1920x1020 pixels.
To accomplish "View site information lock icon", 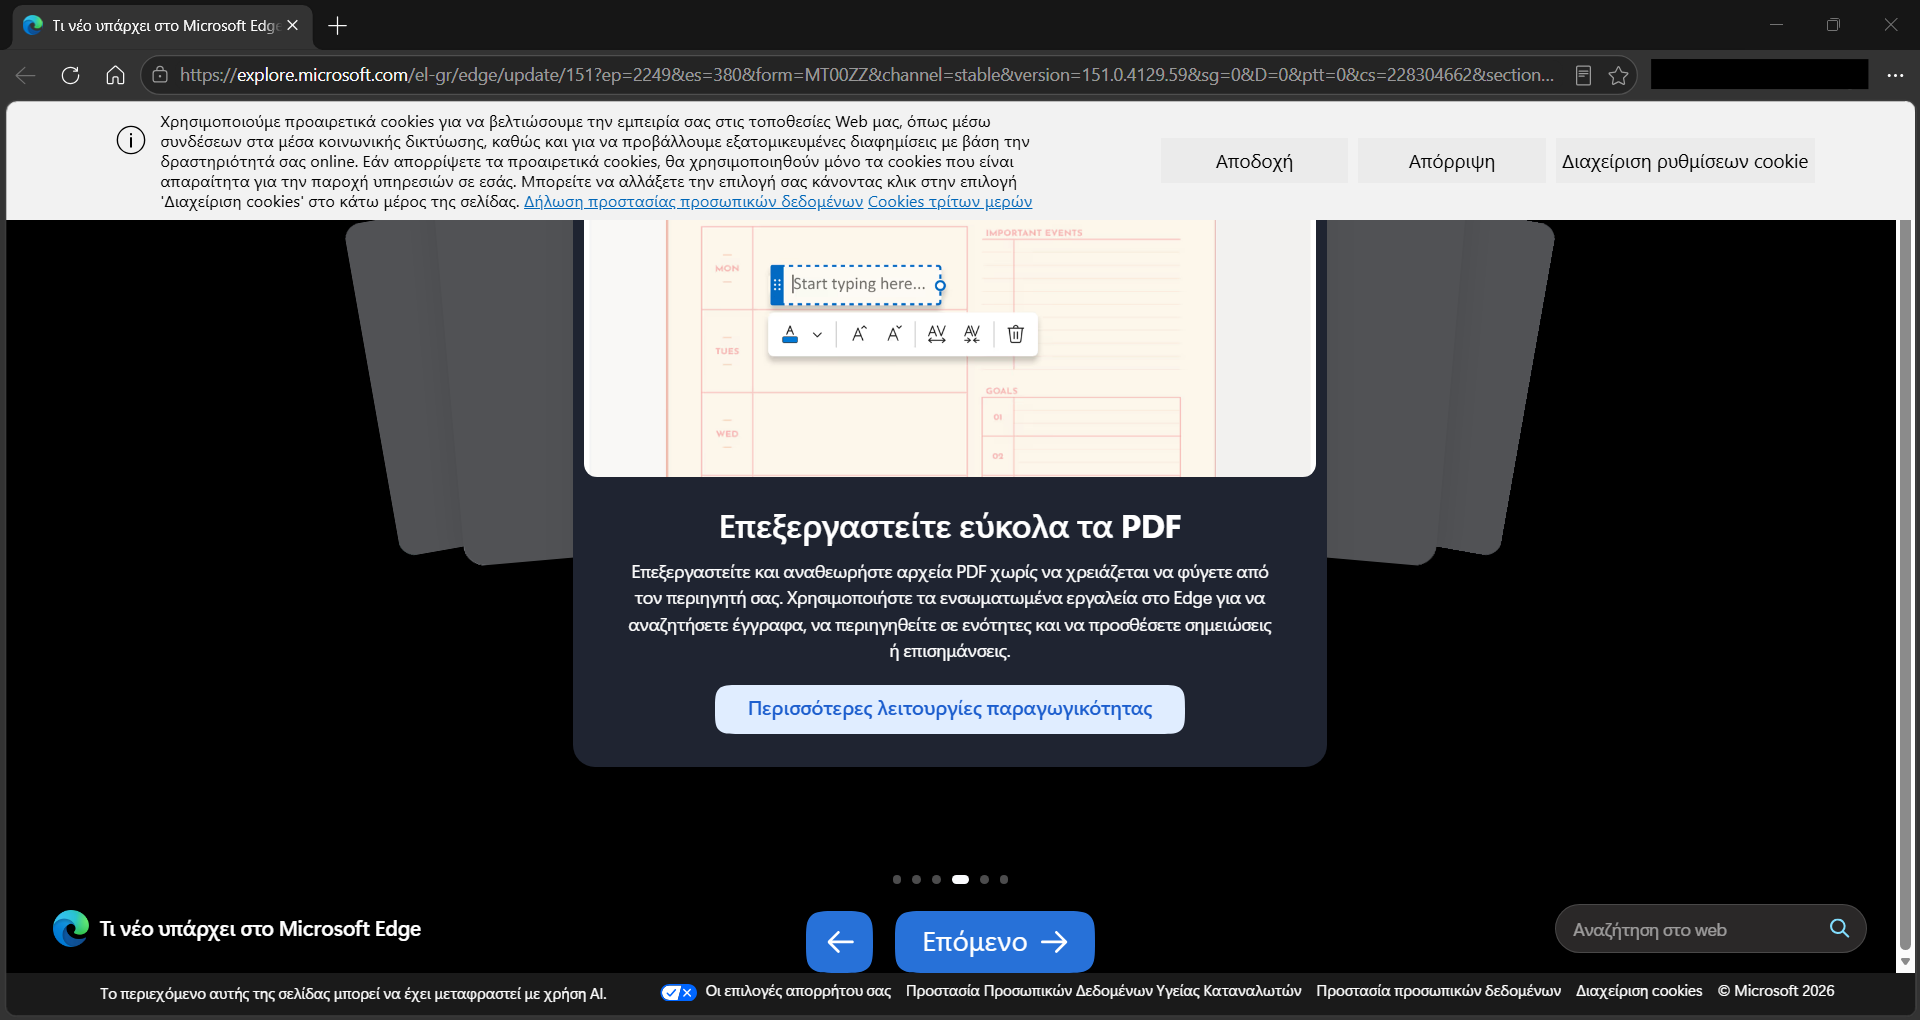I will [160, 75].
